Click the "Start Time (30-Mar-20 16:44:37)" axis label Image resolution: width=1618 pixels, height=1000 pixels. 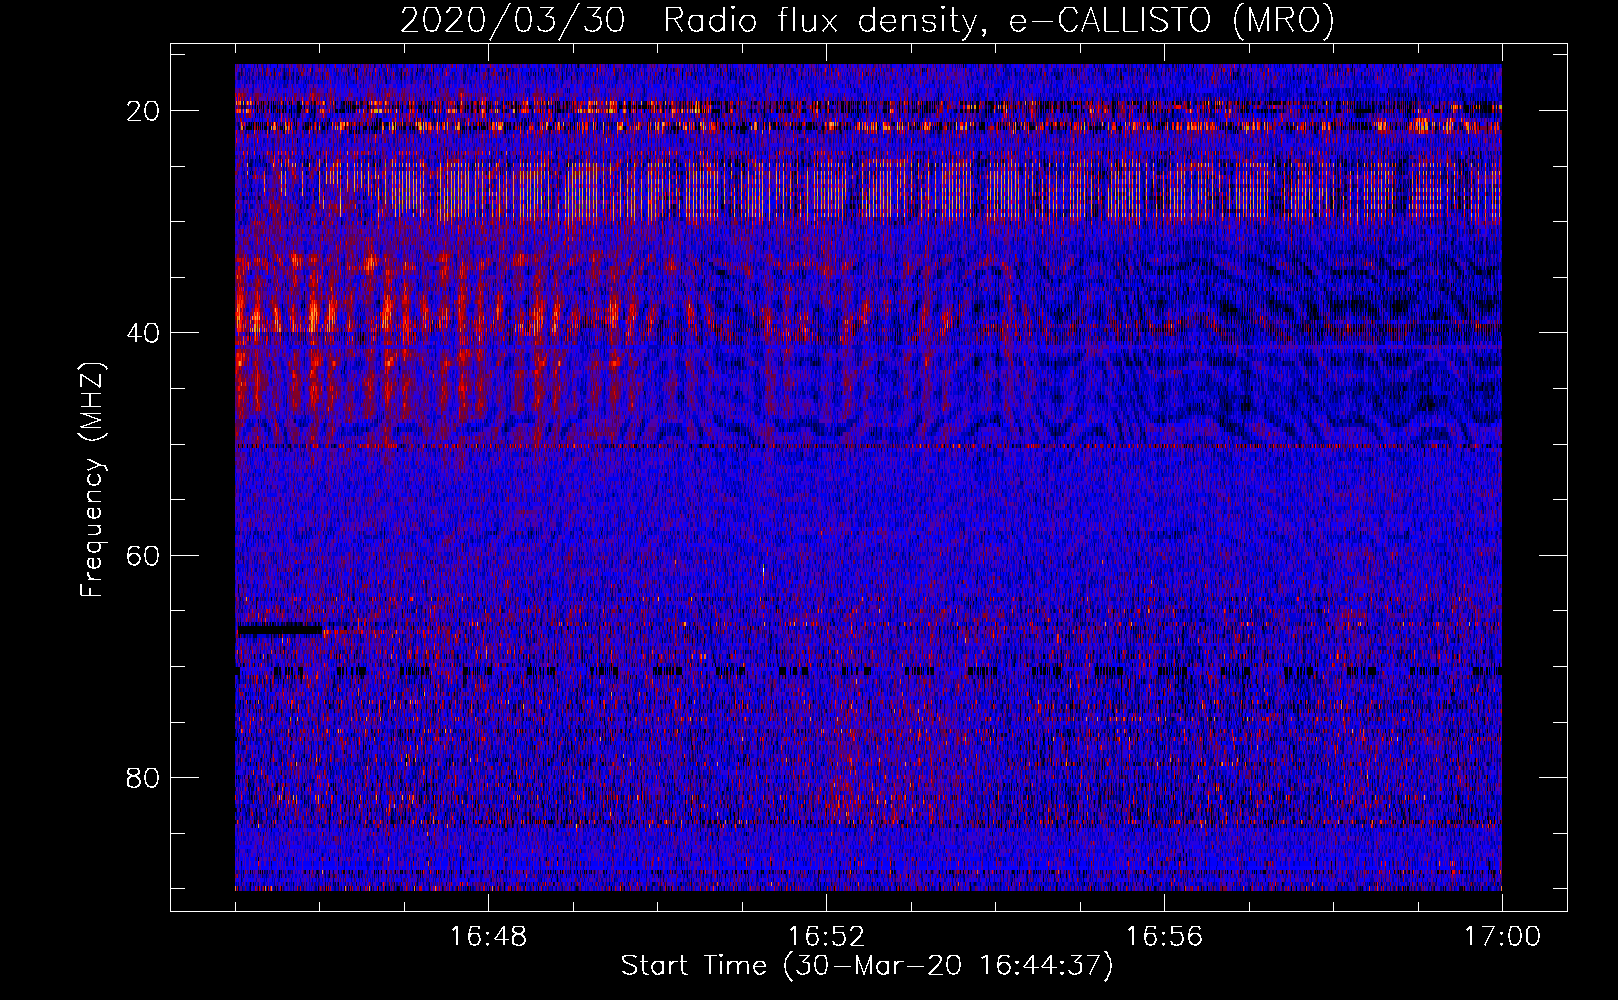point(867,966)
